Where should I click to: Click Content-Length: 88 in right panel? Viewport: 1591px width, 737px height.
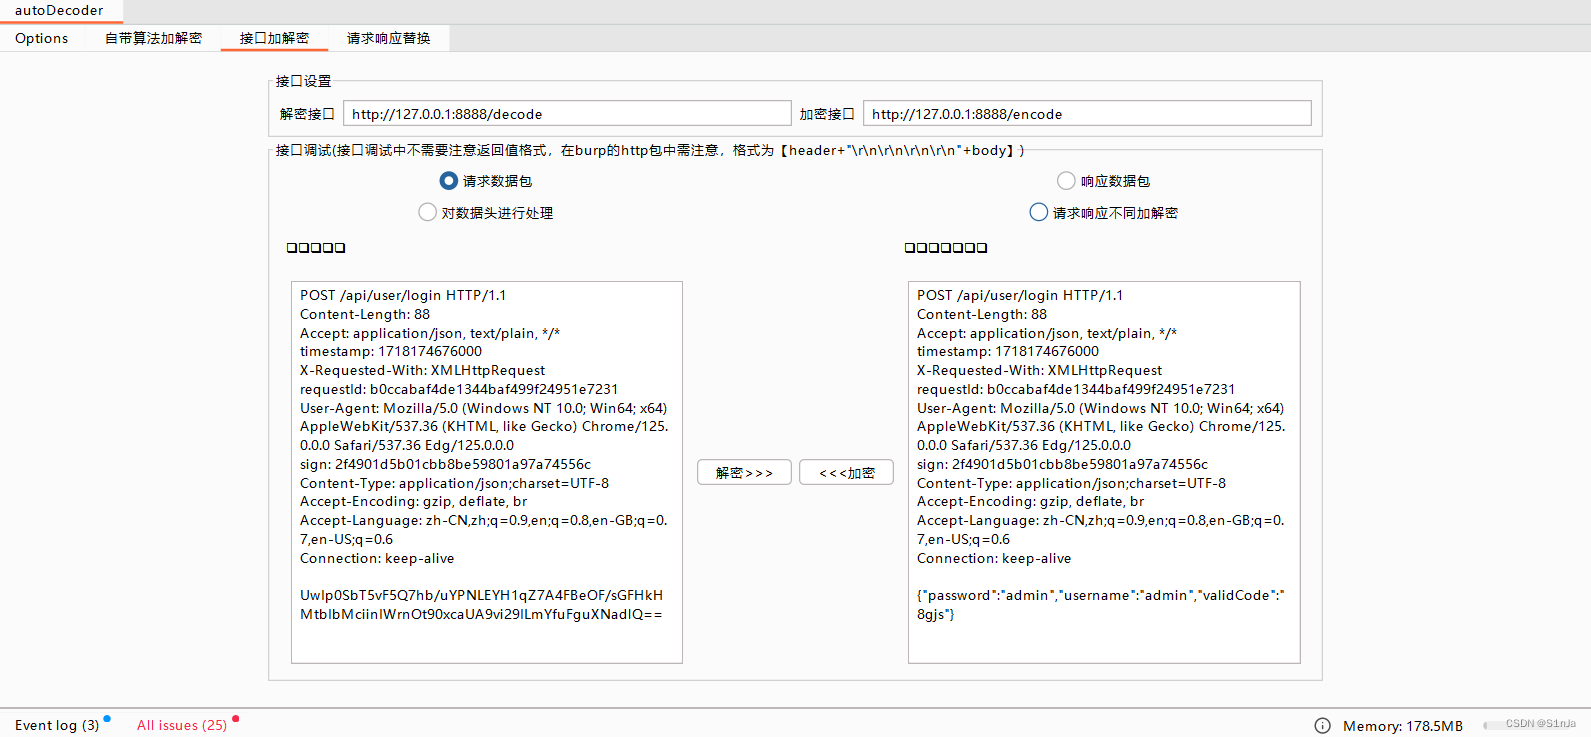click(x=982, y=314)
